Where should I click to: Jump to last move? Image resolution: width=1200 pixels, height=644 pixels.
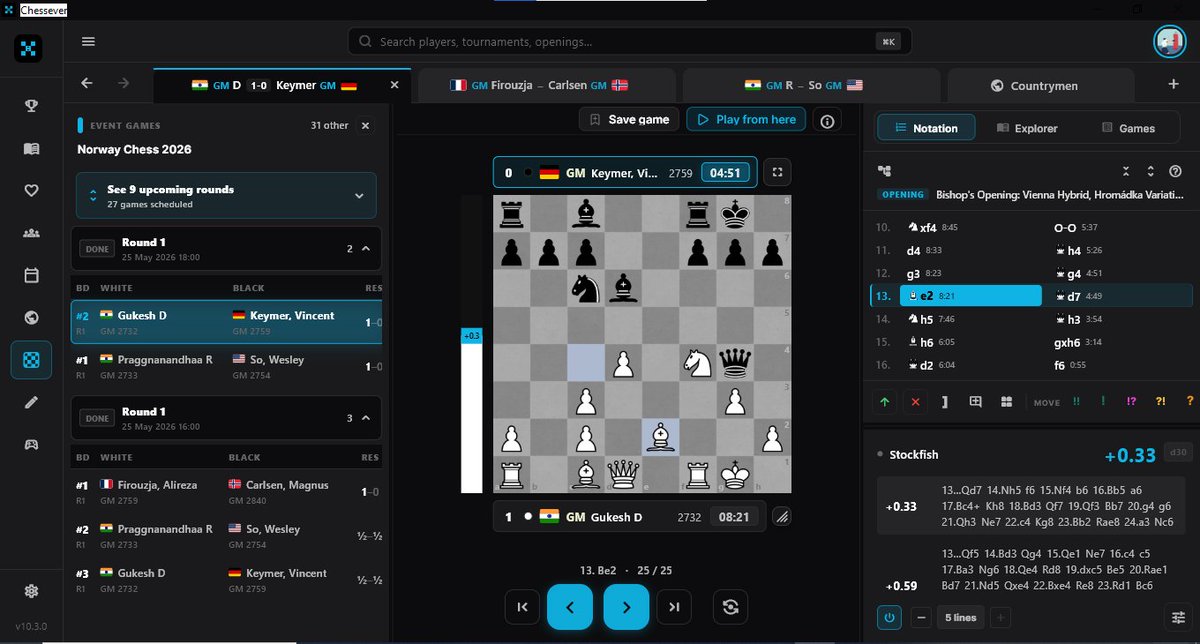coord(674,606)
